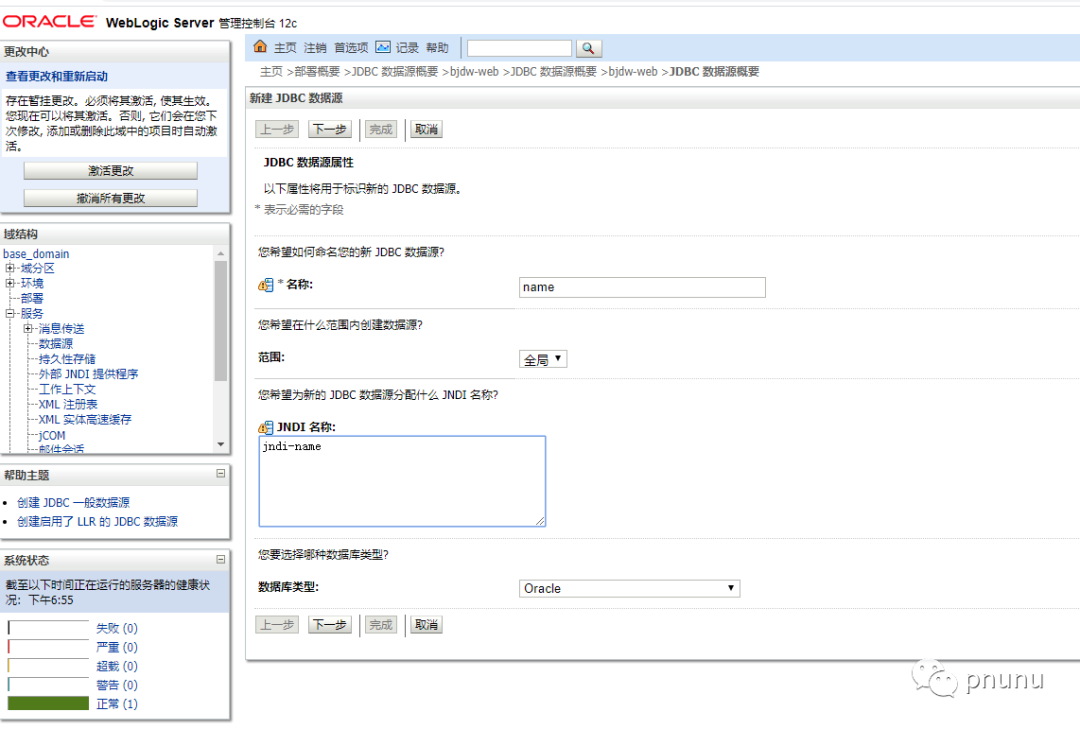Select 服务 label in domain tree
Viewport: 1080px width, 729px height.
(32, 314)
